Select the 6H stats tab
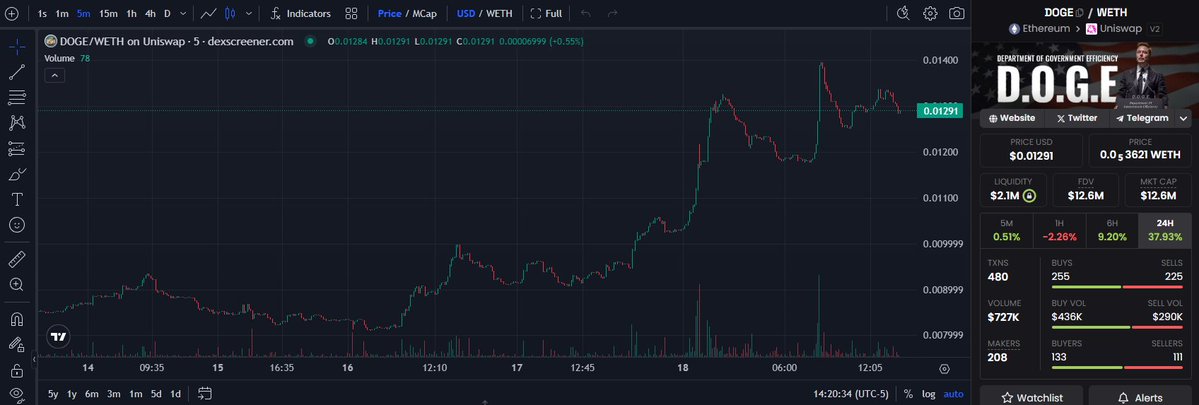1199x405 pixels. coord(1112,230)
